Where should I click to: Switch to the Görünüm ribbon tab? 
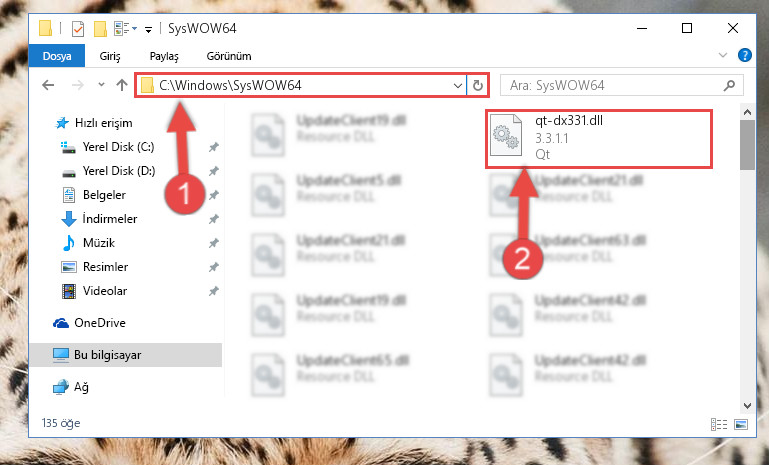click(x=229, y=56)
